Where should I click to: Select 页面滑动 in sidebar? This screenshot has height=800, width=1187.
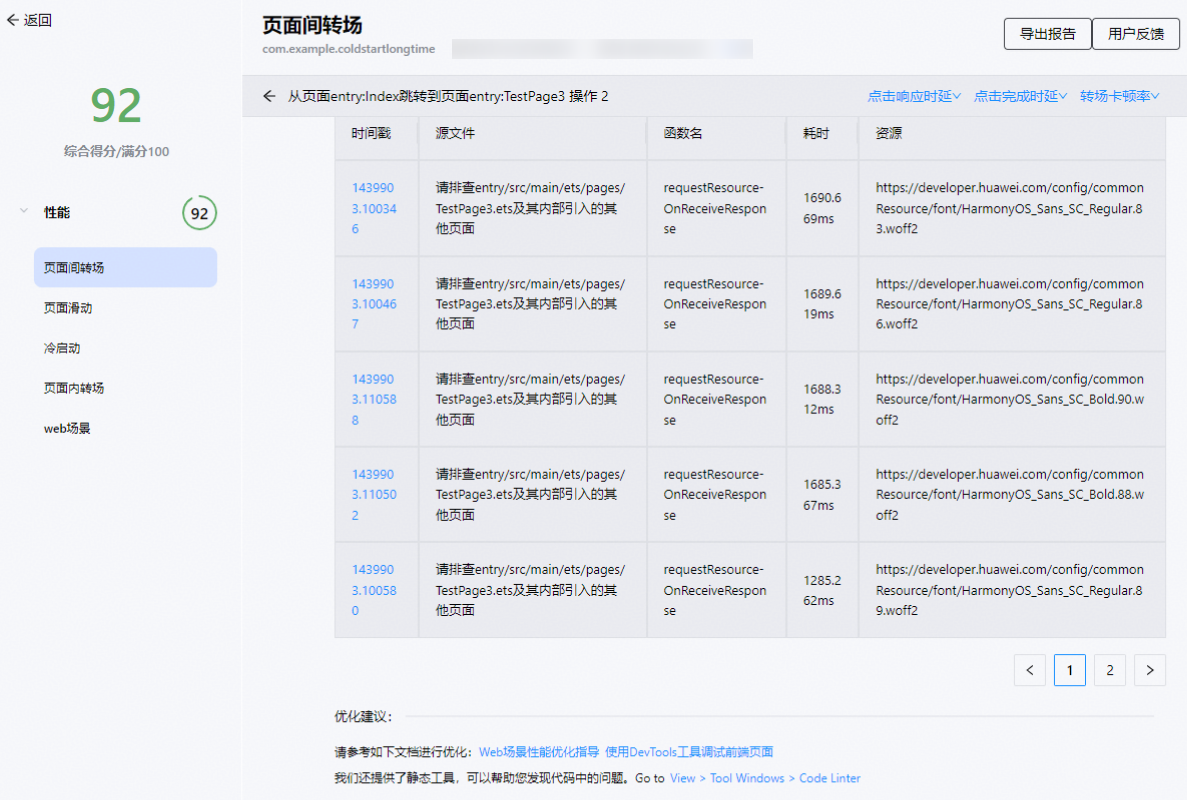point(68,308)
